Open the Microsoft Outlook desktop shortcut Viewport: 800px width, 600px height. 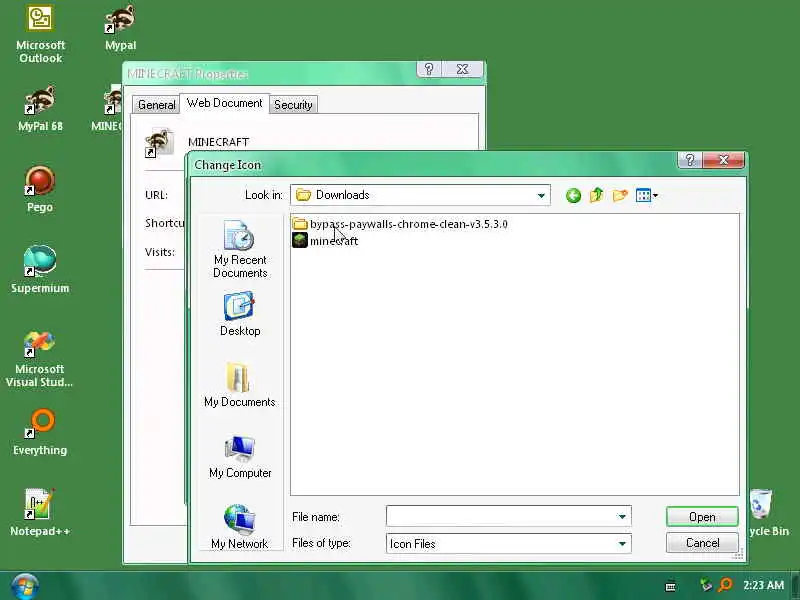click(40, 34)
